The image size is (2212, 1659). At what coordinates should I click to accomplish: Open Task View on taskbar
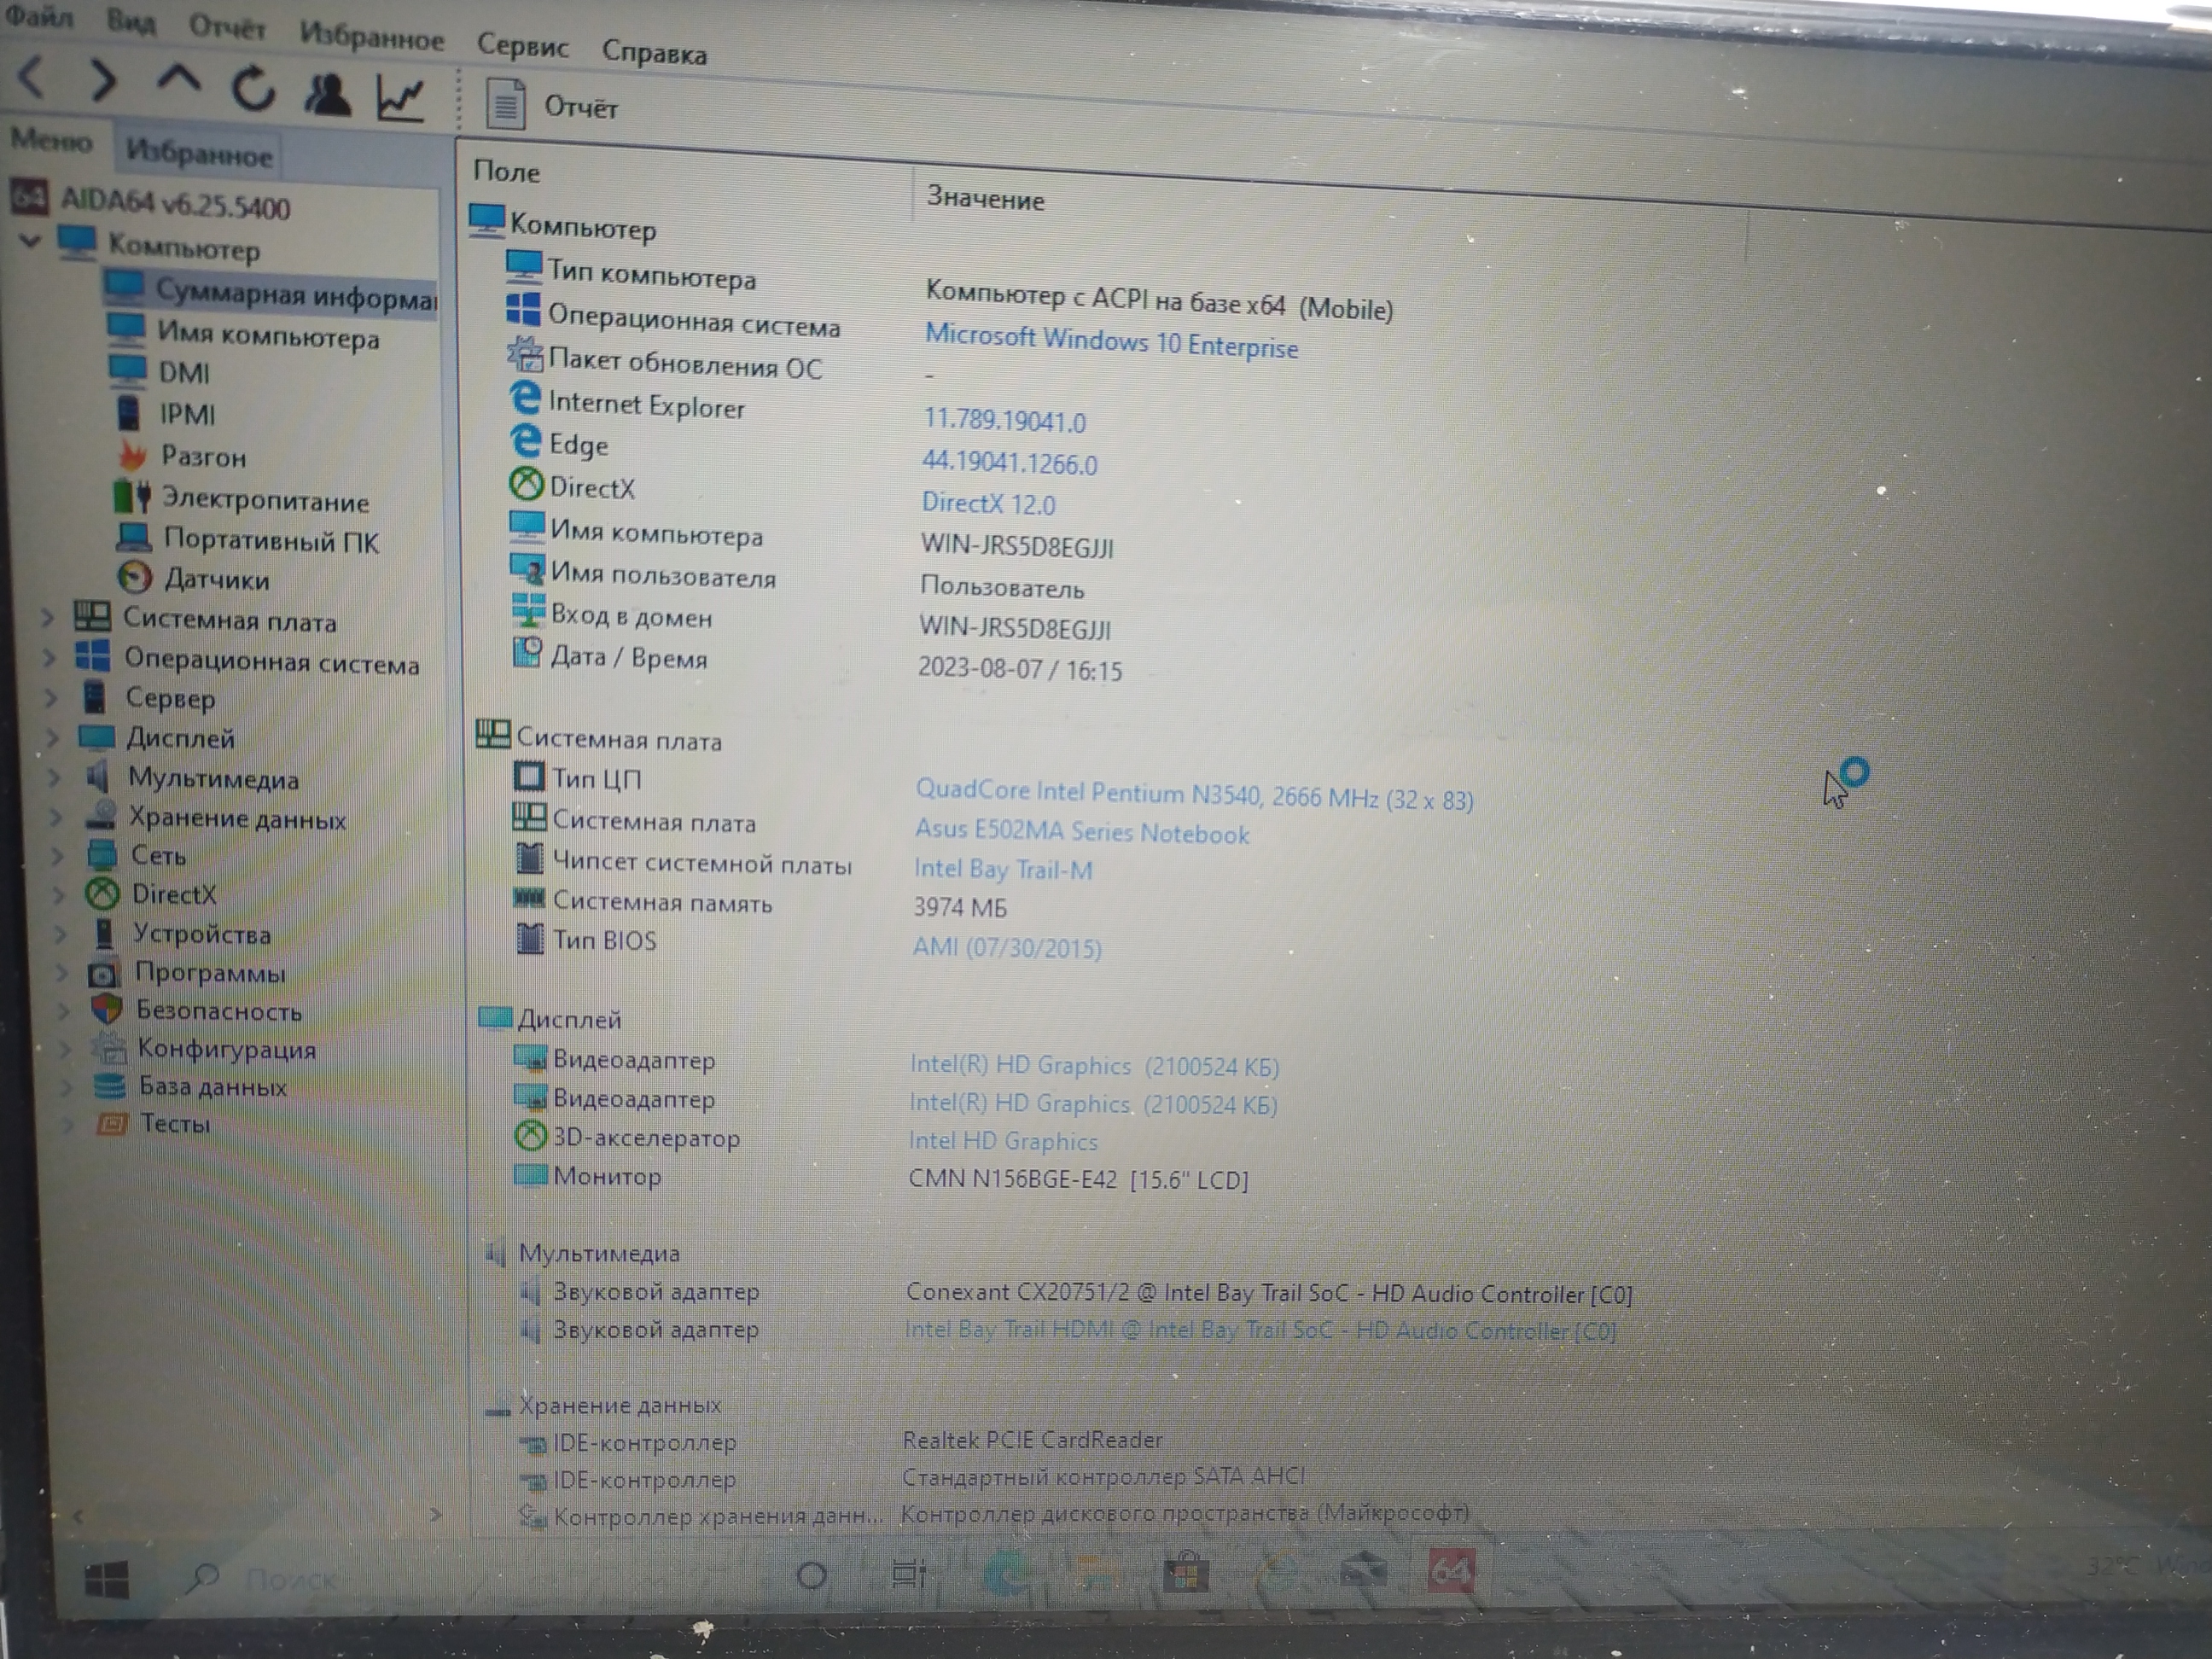[908, 1575]
